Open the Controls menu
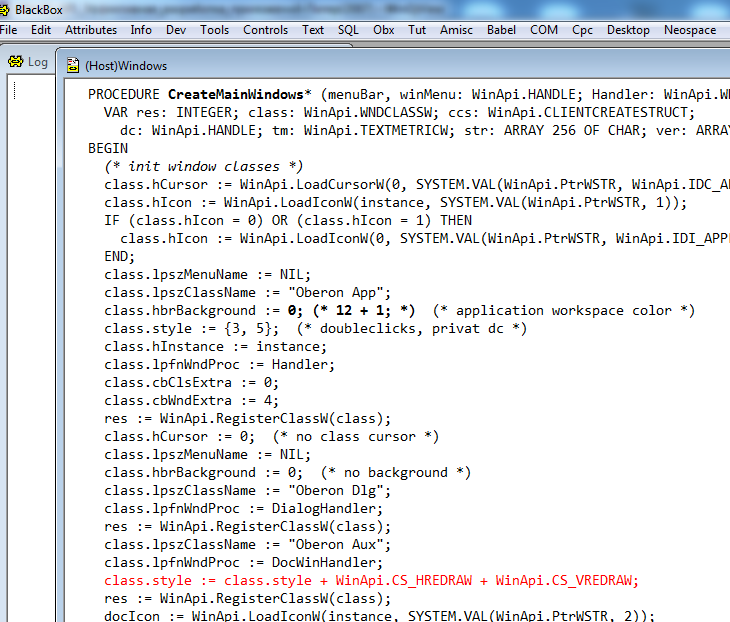This screenshot has width=730, height=622. 266,30
